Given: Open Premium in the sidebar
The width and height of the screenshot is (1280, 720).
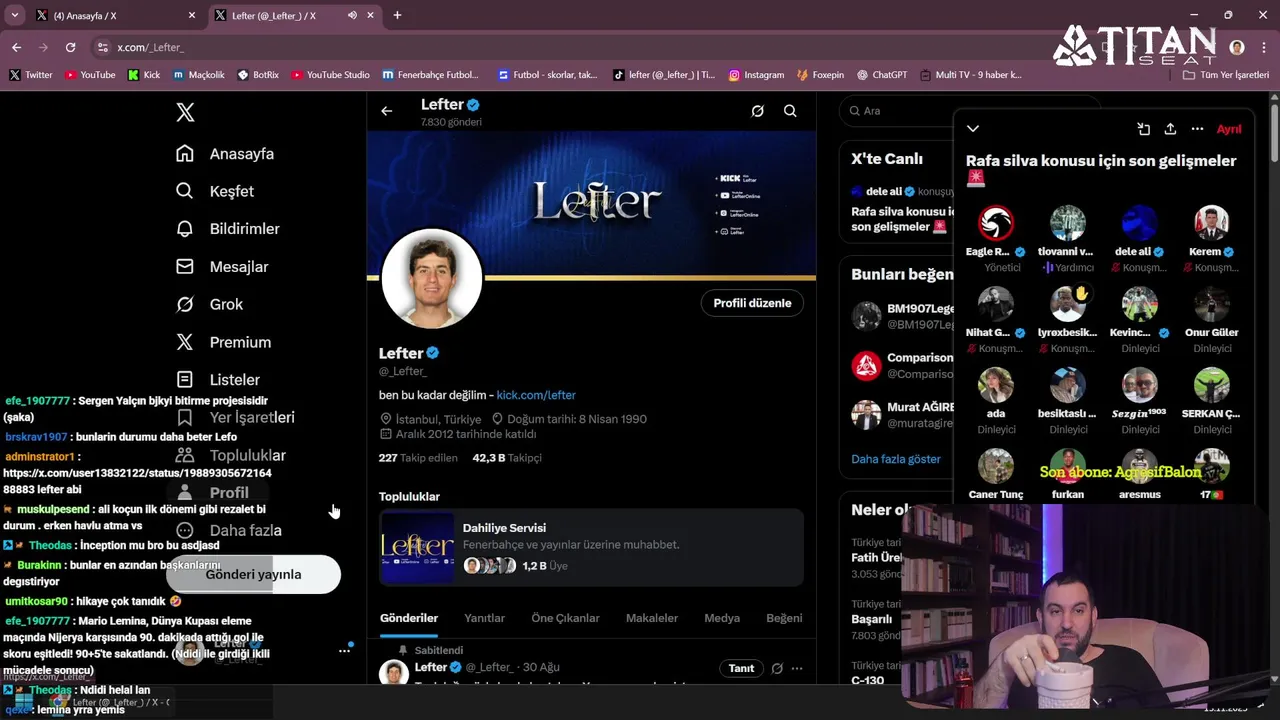Looking at the screenshot, I should (223, 342).
